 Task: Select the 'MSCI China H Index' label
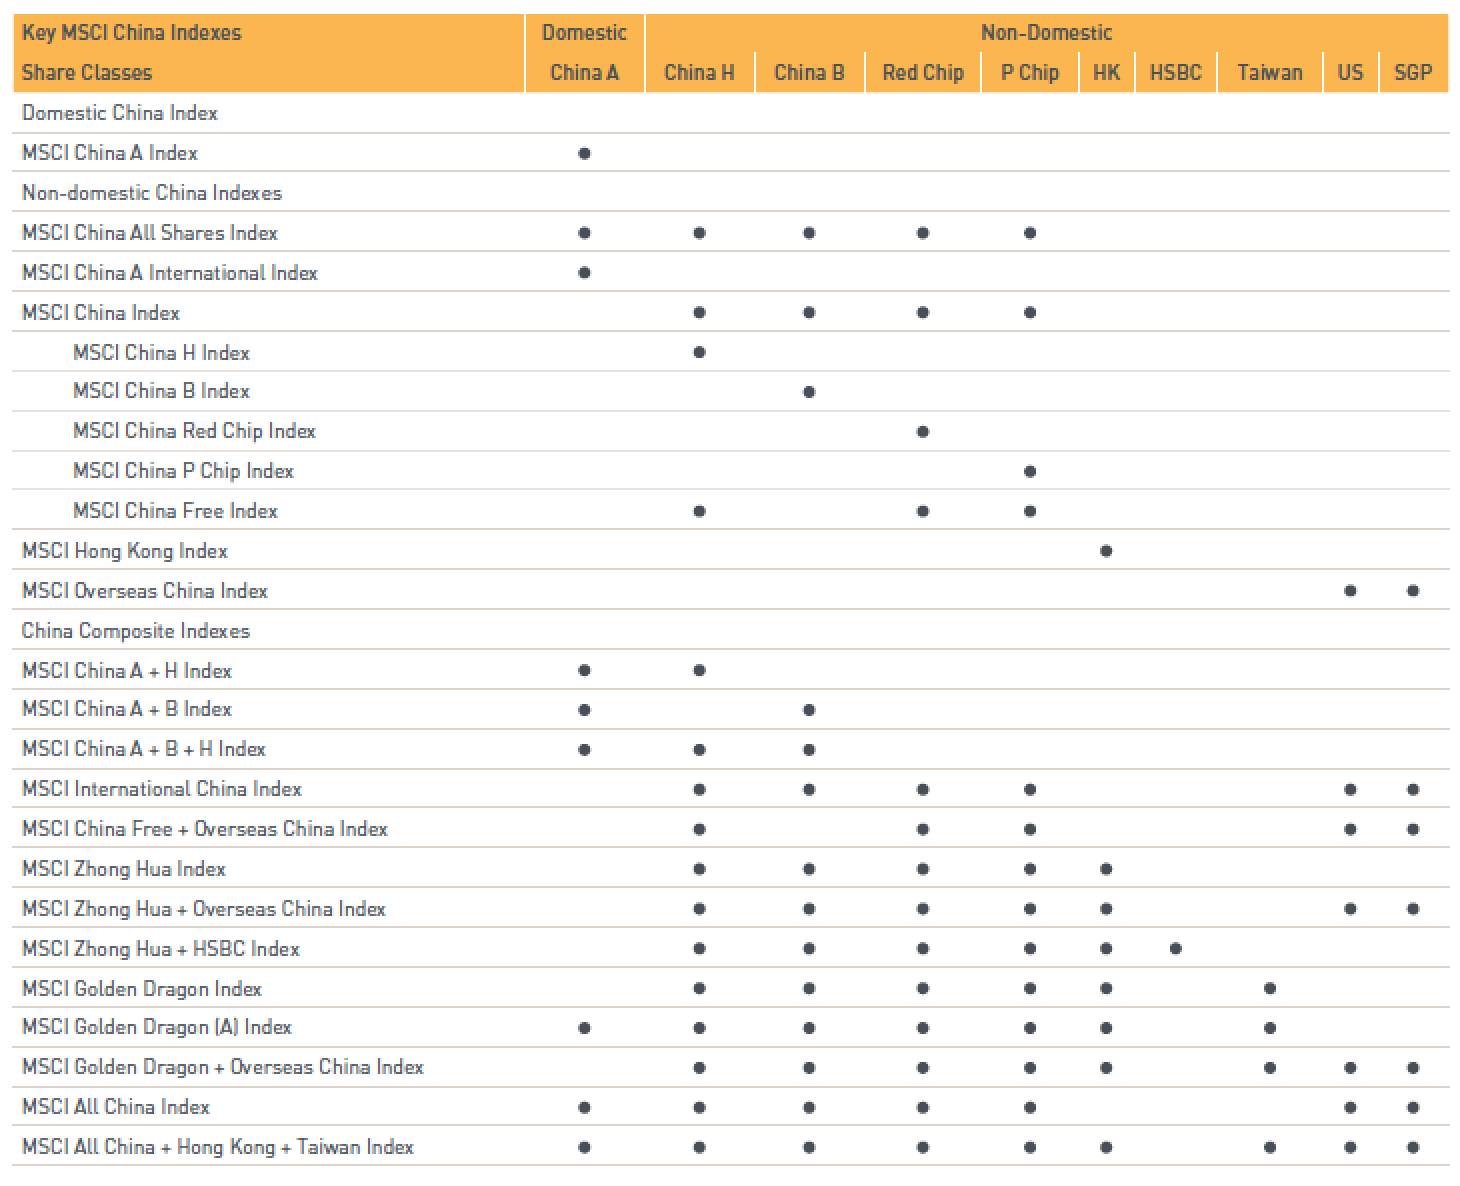(x=161, y=353)
